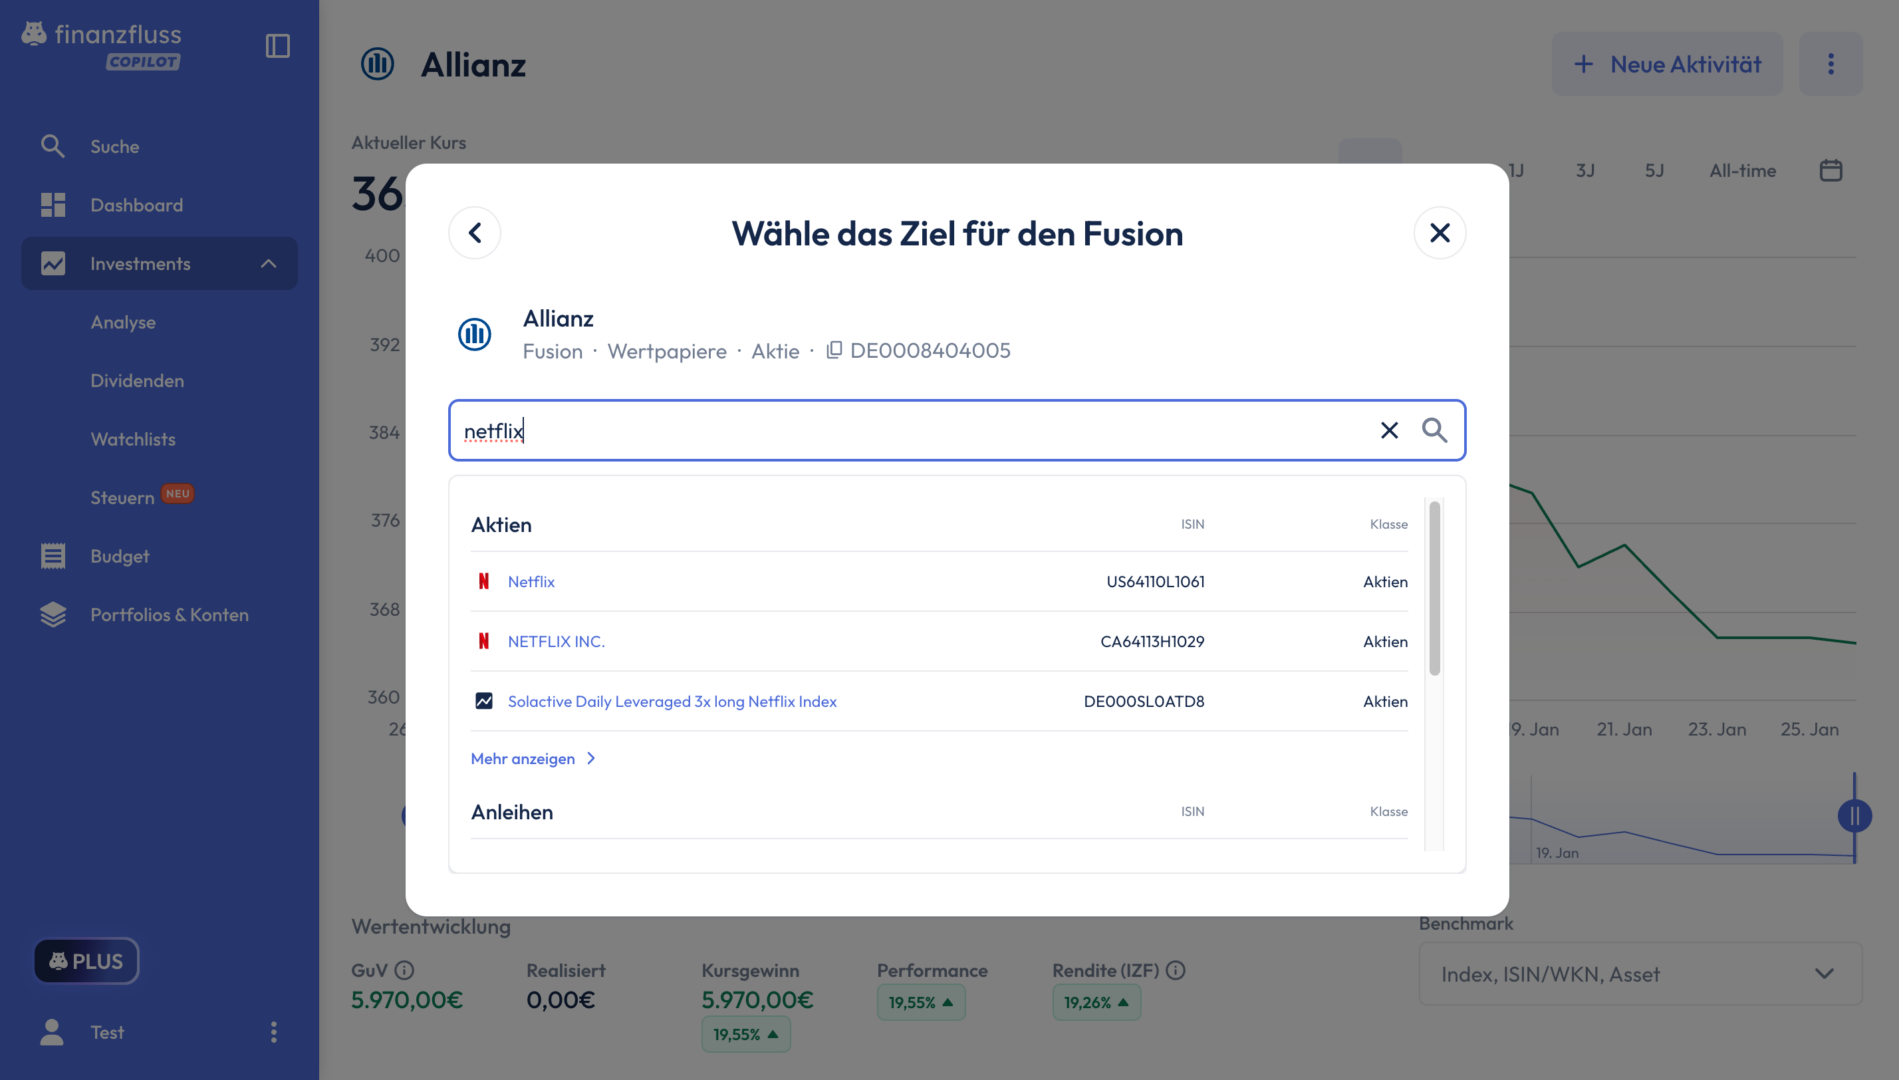The width and height of the screenshot is (1899, 1080).
Task: Open user options next to Test
Action: pyautogui.click(x=273, y=1032)
